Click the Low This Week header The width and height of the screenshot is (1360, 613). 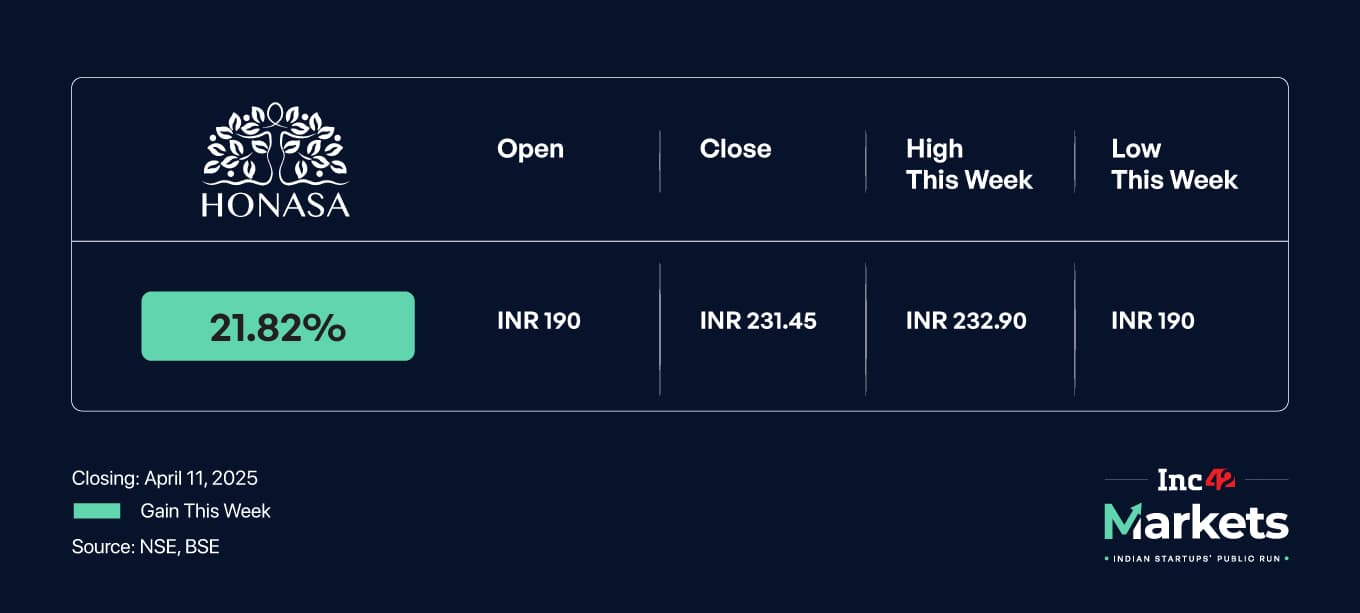[1174, 164]
